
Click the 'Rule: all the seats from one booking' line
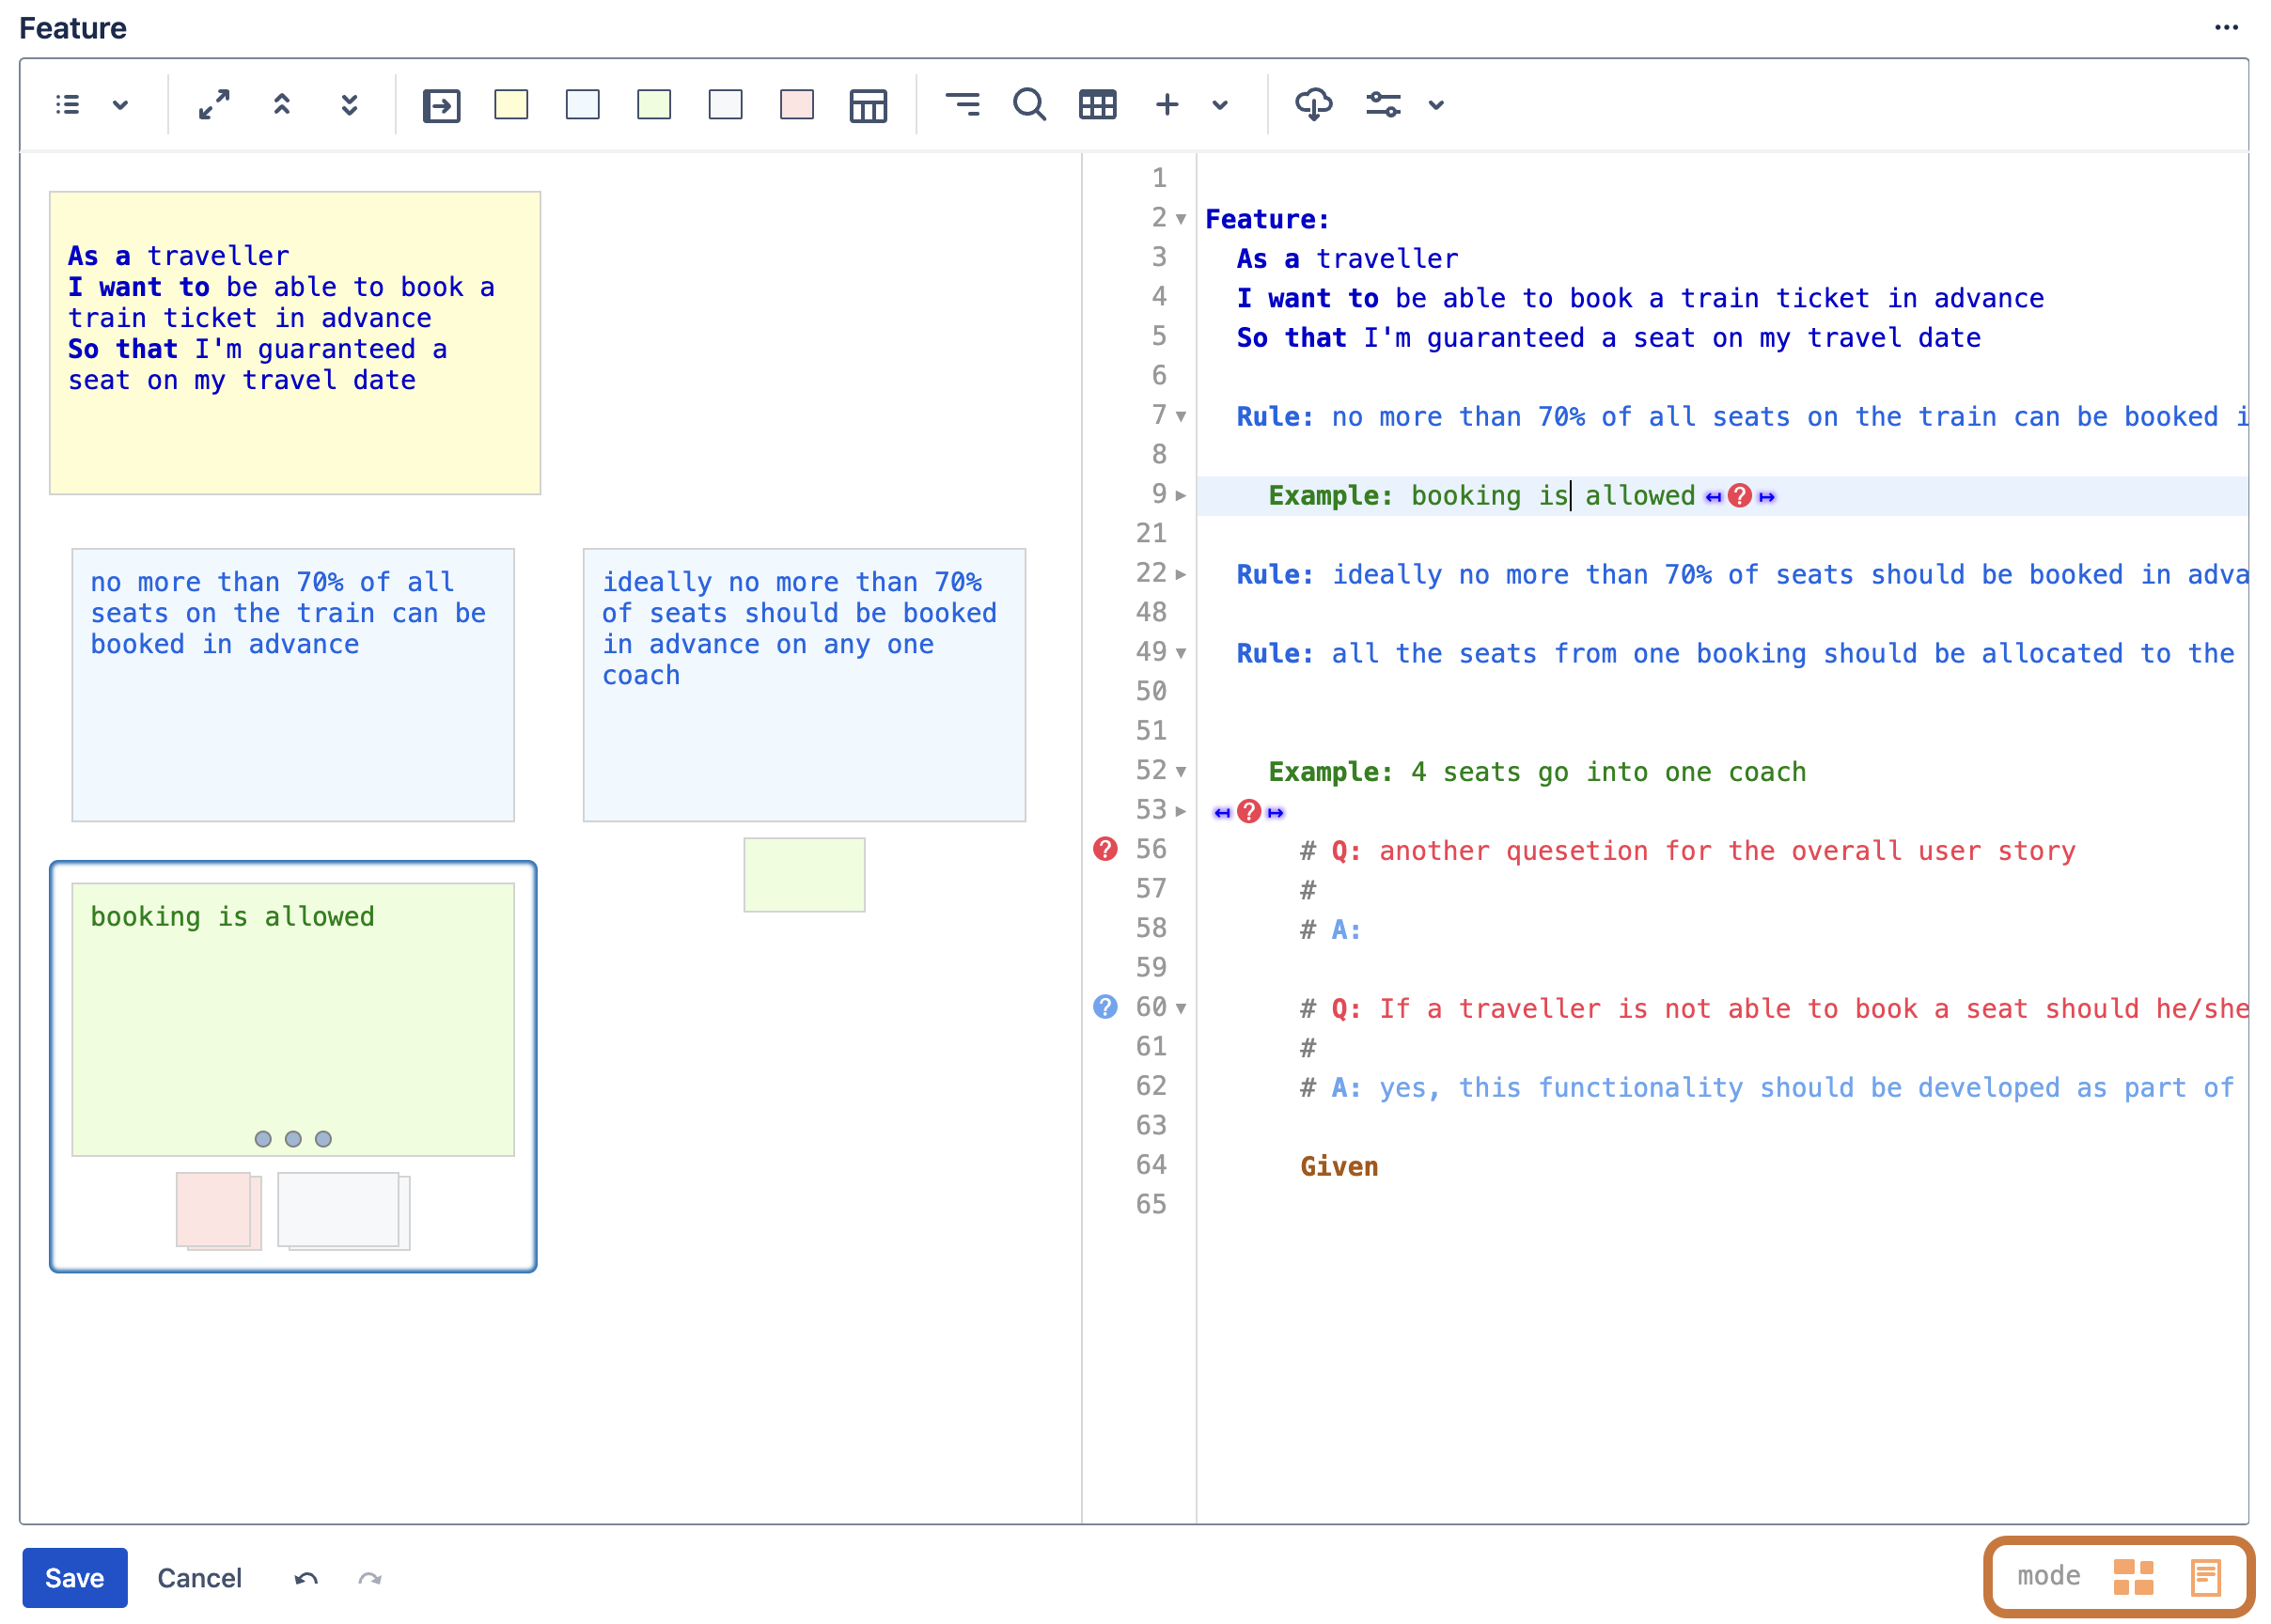point(1735,654)
